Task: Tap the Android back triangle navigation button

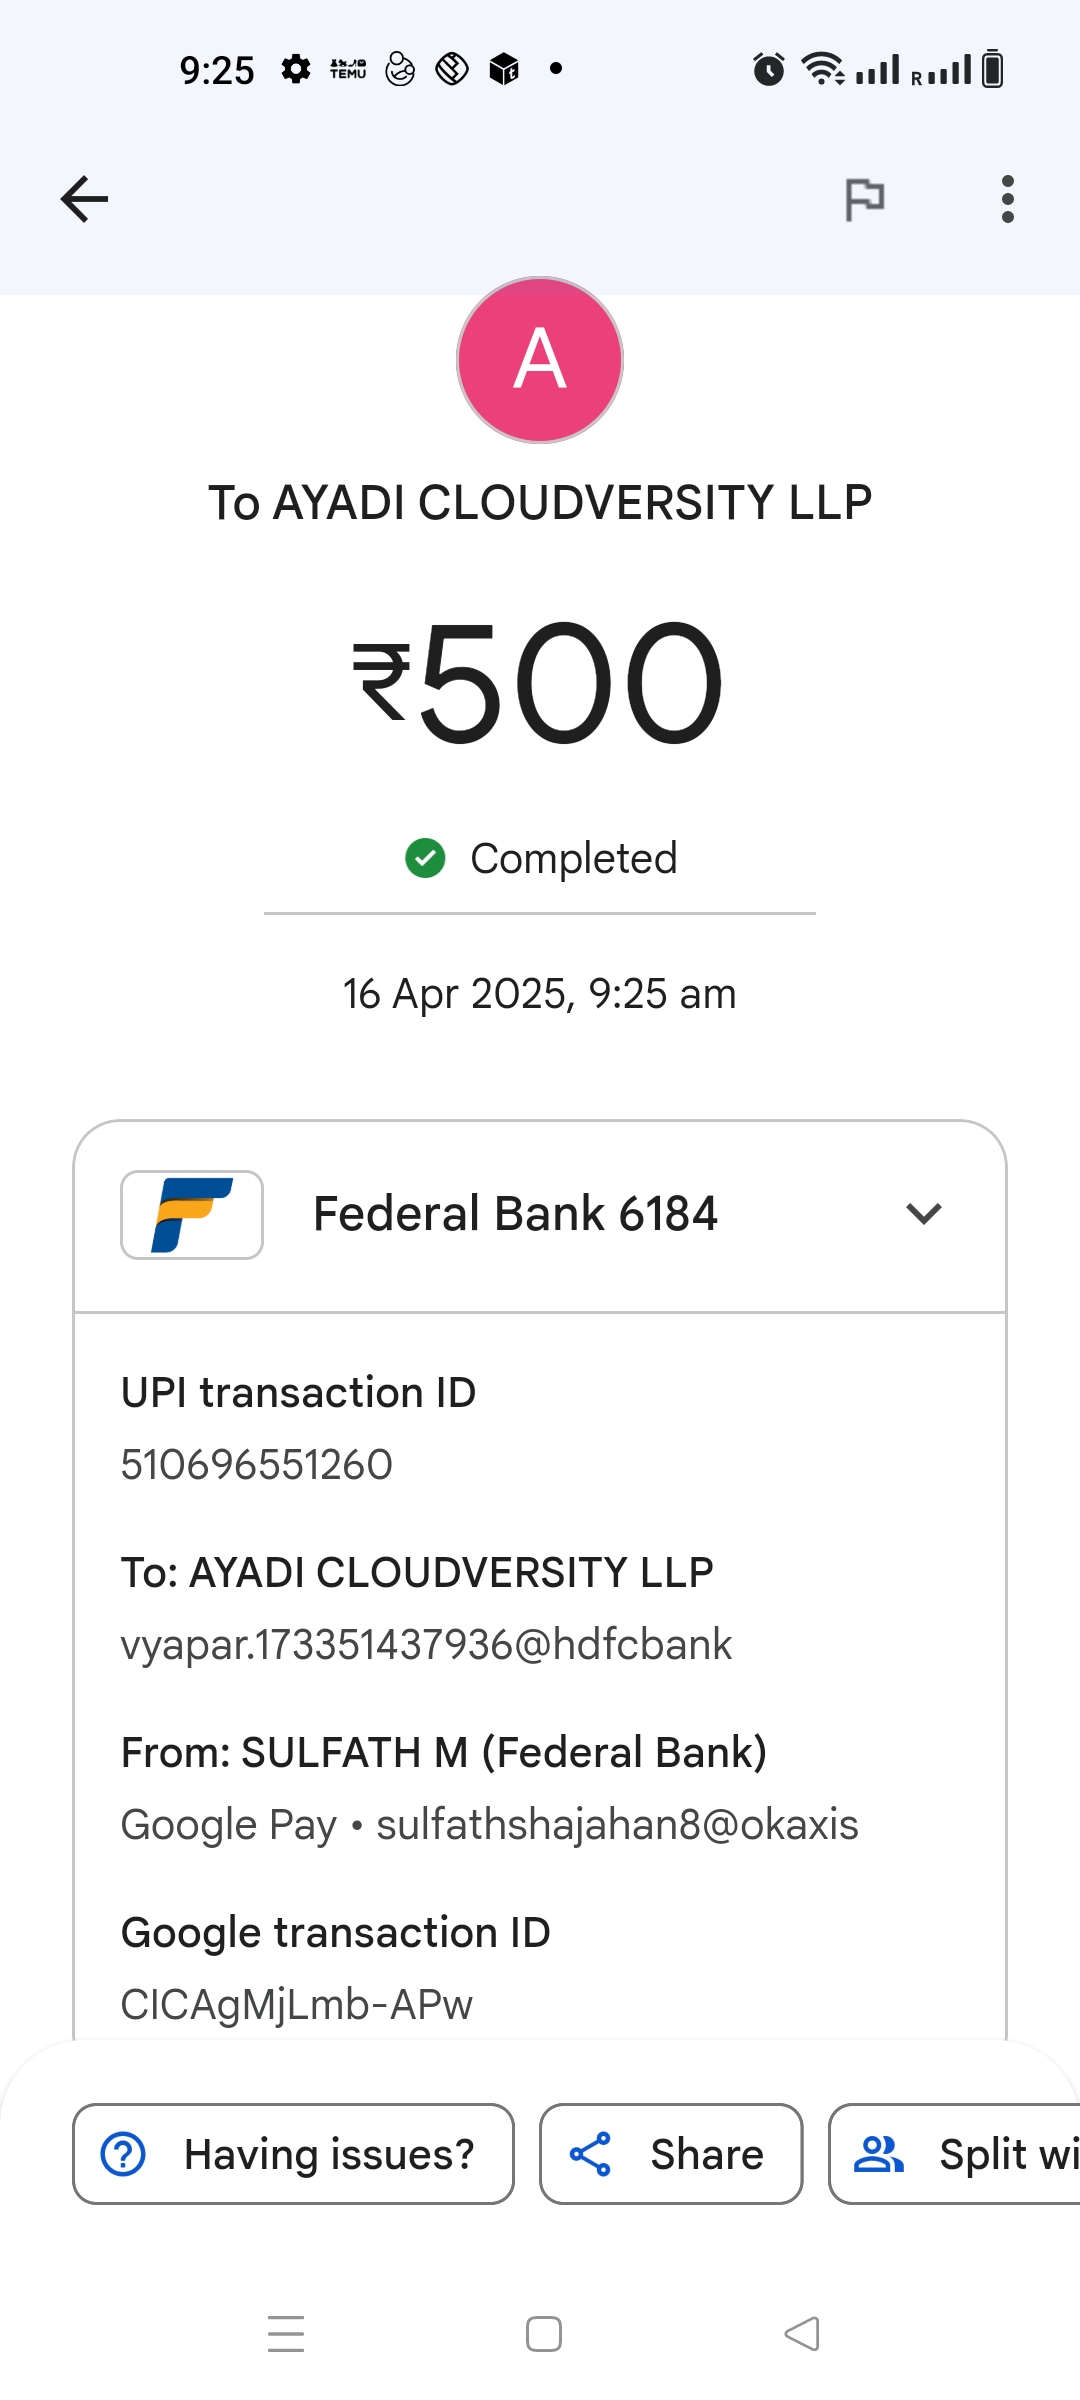Action: (802, 2334)
